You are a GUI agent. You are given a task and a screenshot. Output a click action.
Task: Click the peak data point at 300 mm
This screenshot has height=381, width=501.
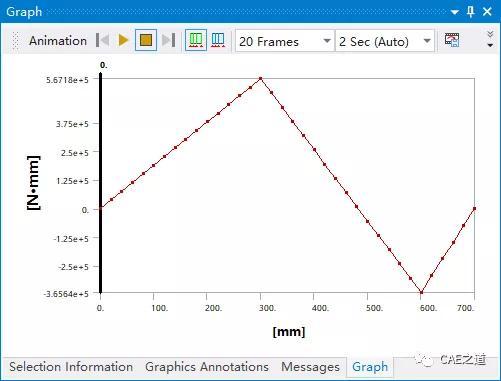coord(261,79)
